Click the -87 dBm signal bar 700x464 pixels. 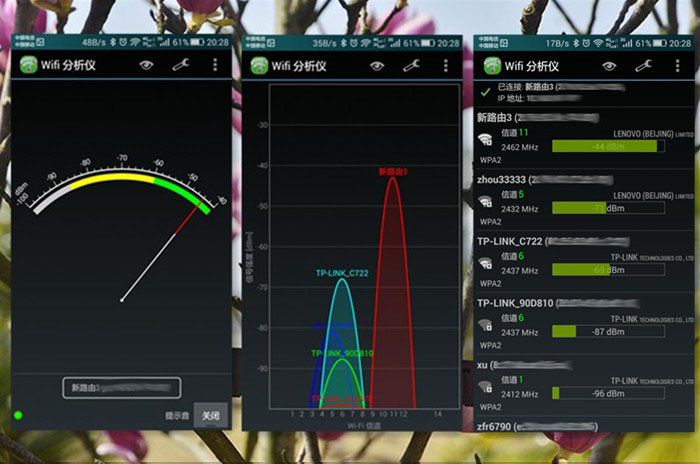coord(608,331)
